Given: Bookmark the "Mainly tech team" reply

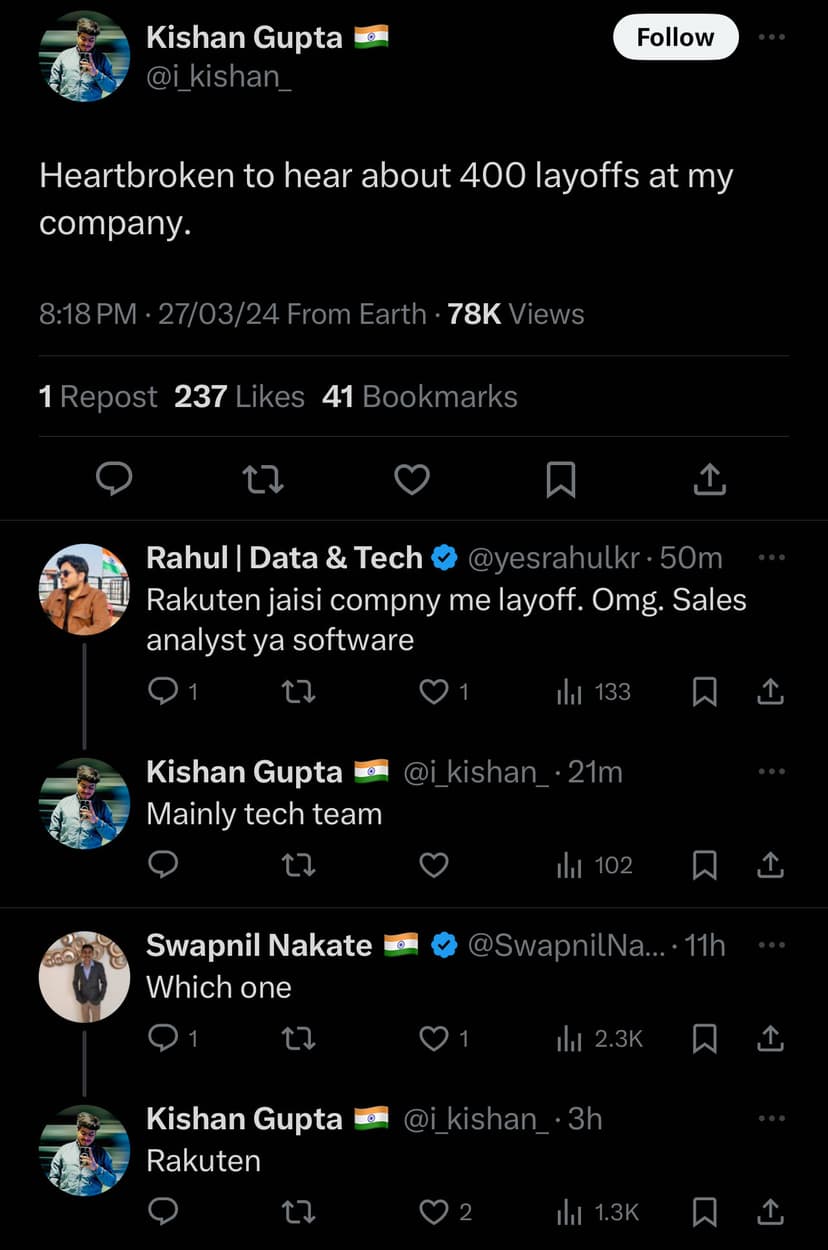Looking at the screenshot, I should 705,865.
